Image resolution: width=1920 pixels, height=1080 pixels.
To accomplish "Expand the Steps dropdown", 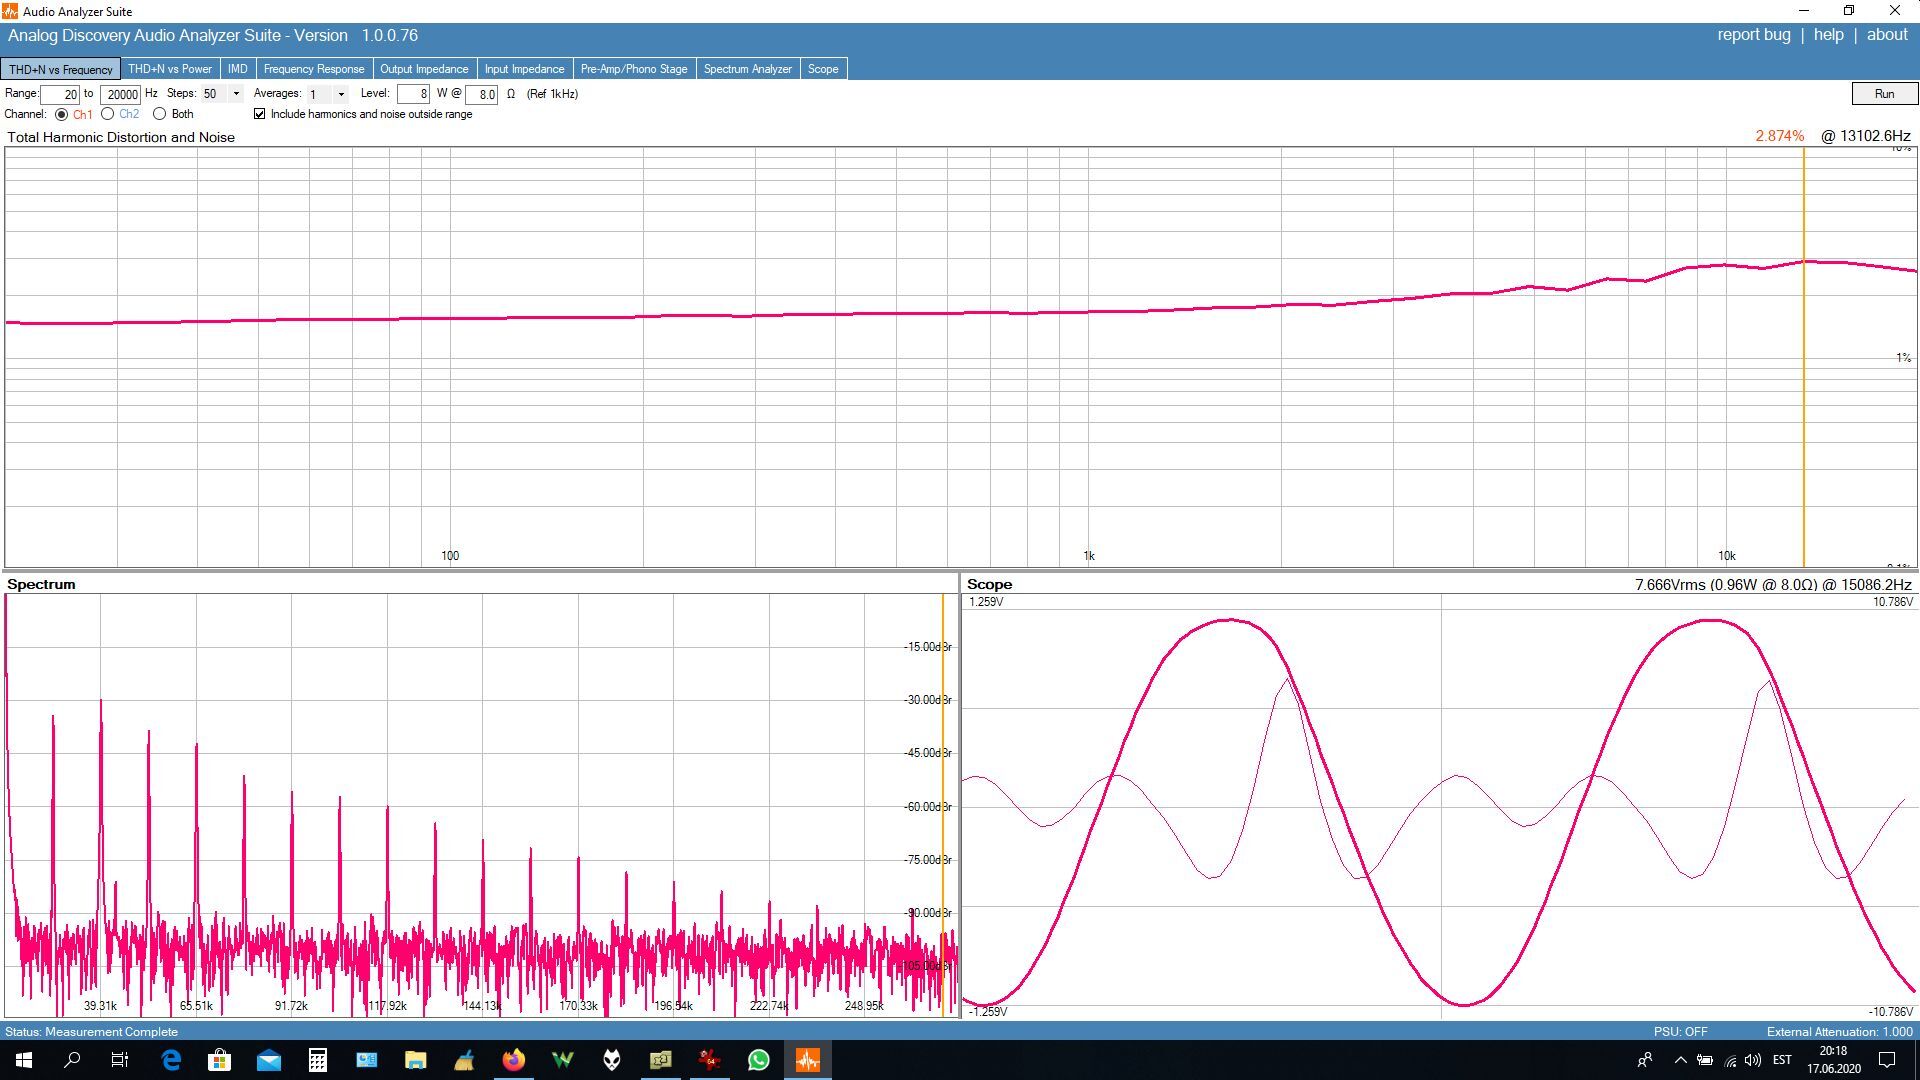I will tap(236, 94).
